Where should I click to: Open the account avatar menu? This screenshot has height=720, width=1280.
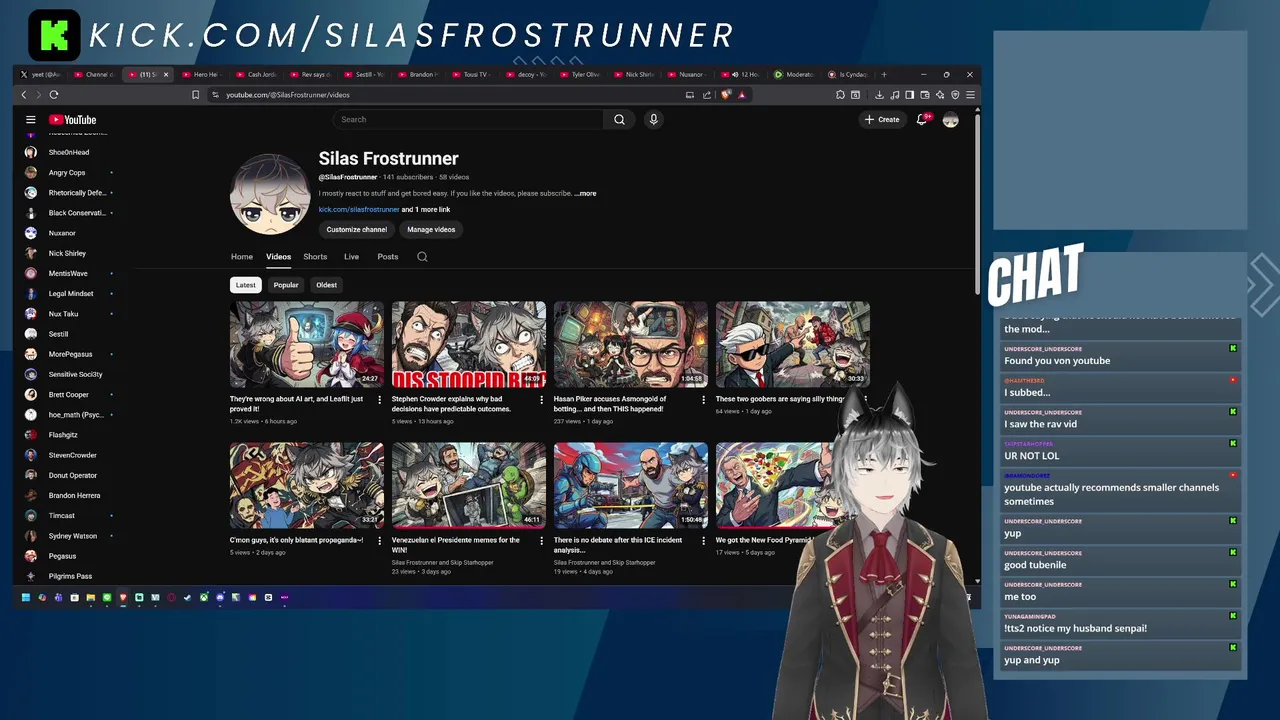coord(950,120)
